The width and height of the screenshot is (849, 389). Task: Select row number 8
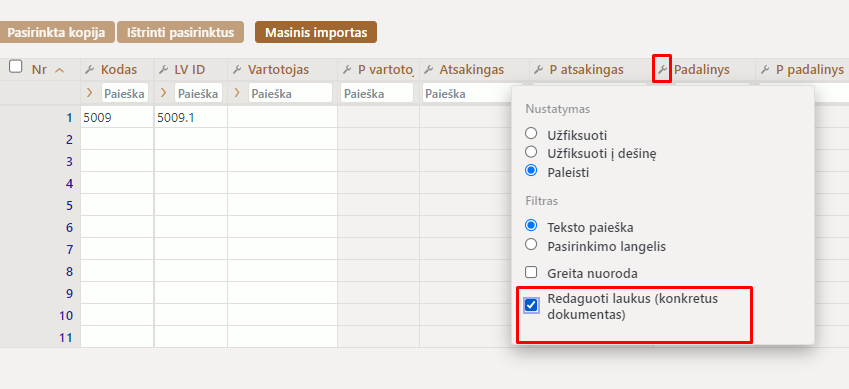click(69, 271)
